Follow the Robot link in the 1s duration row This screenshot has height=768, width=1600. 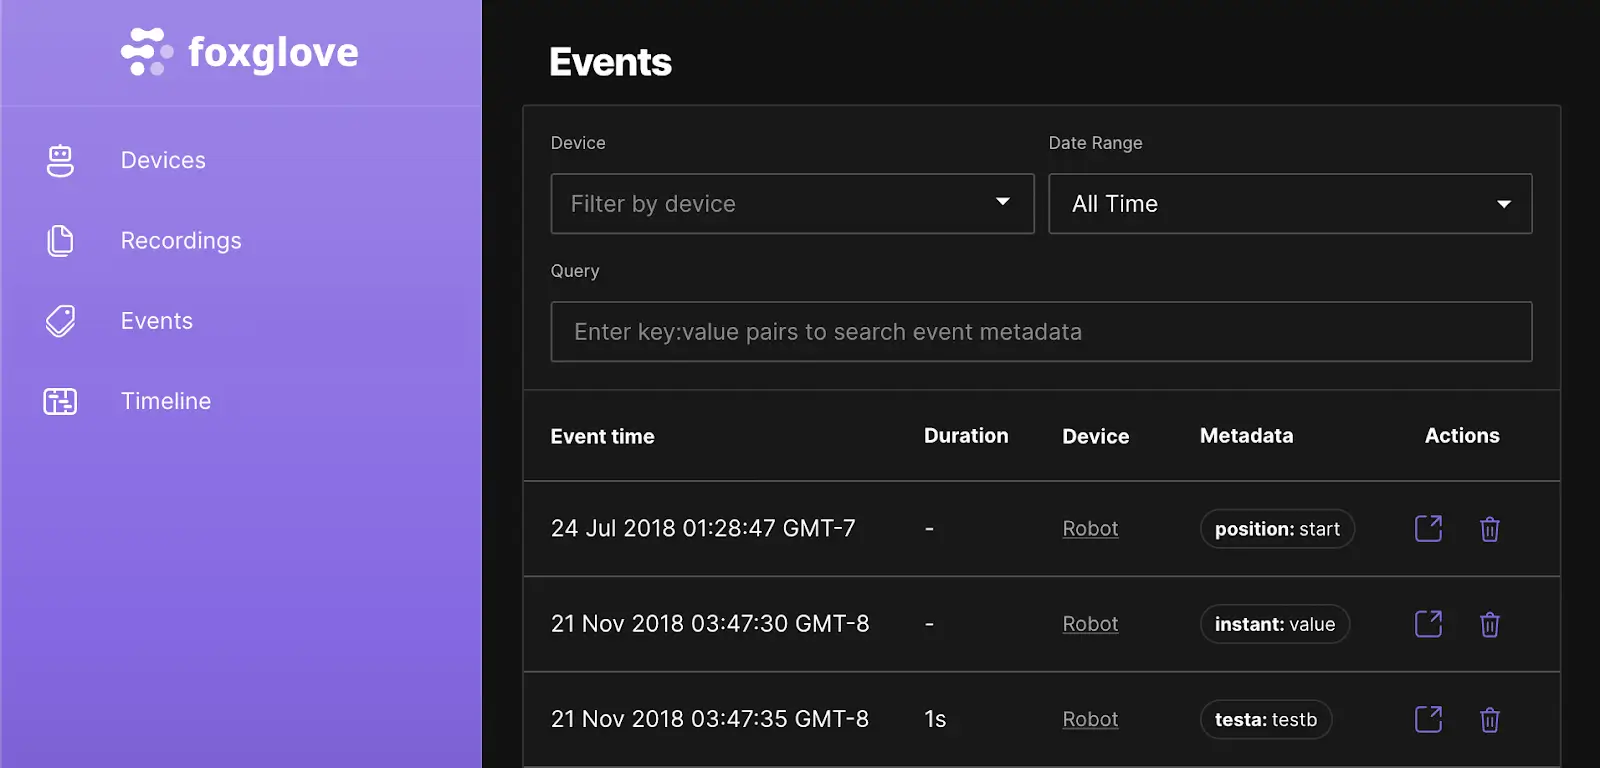[1090, 719]
